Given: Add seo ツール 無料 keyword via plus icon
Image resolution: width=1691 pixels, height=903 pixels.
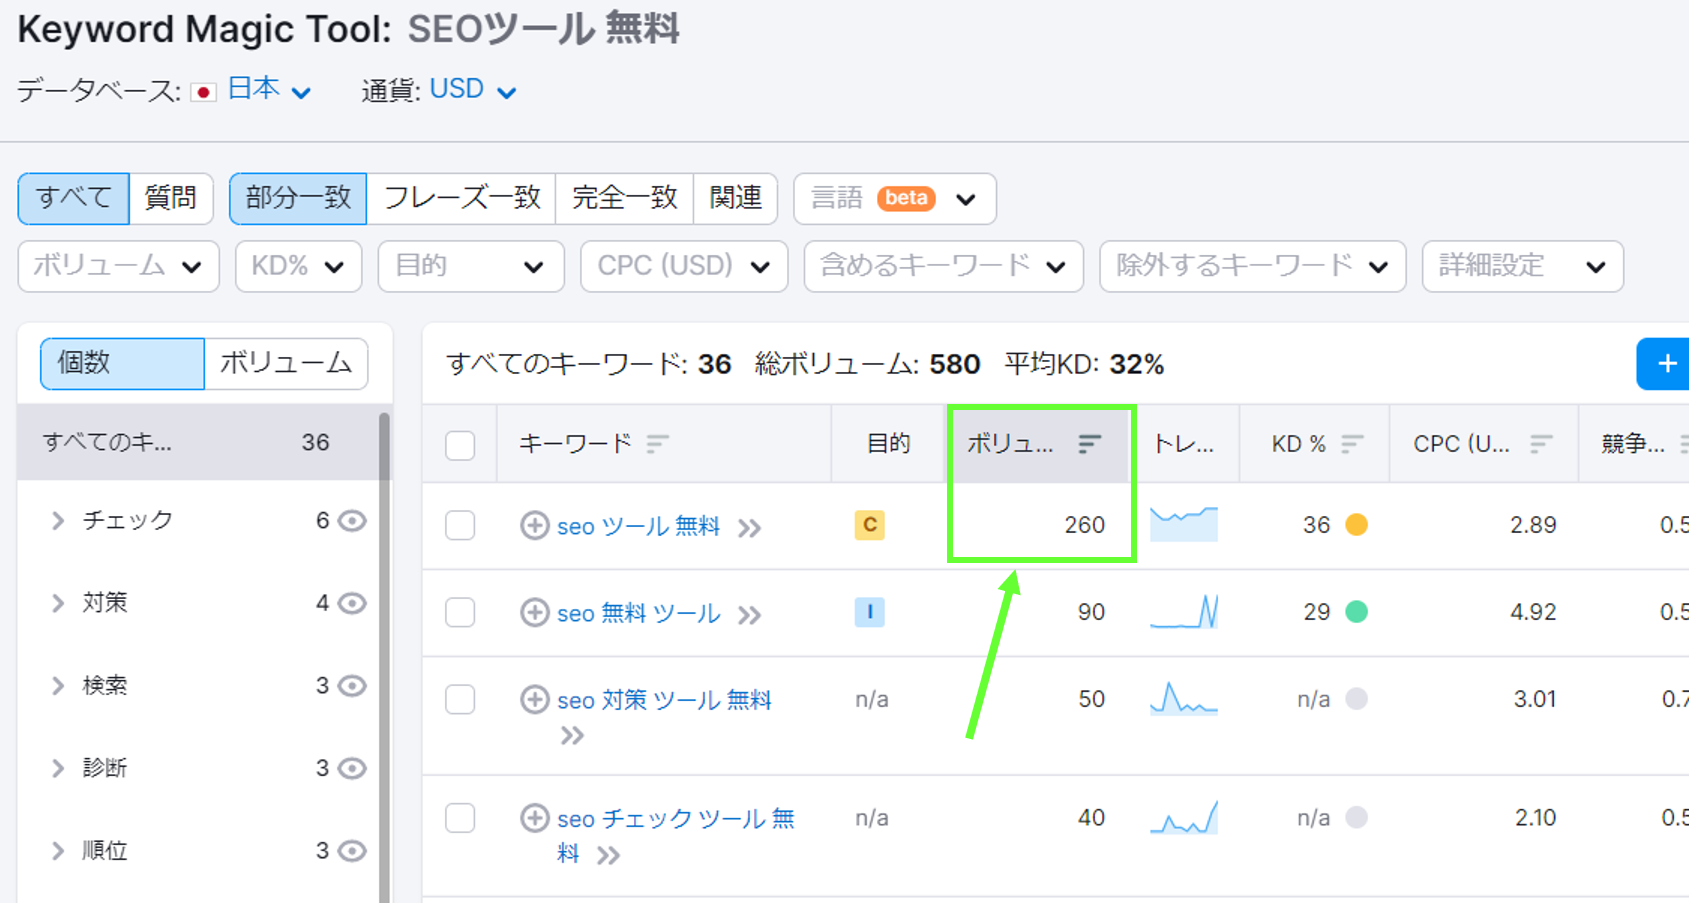Looking at the screenshot, I should (x=534, y=525).
